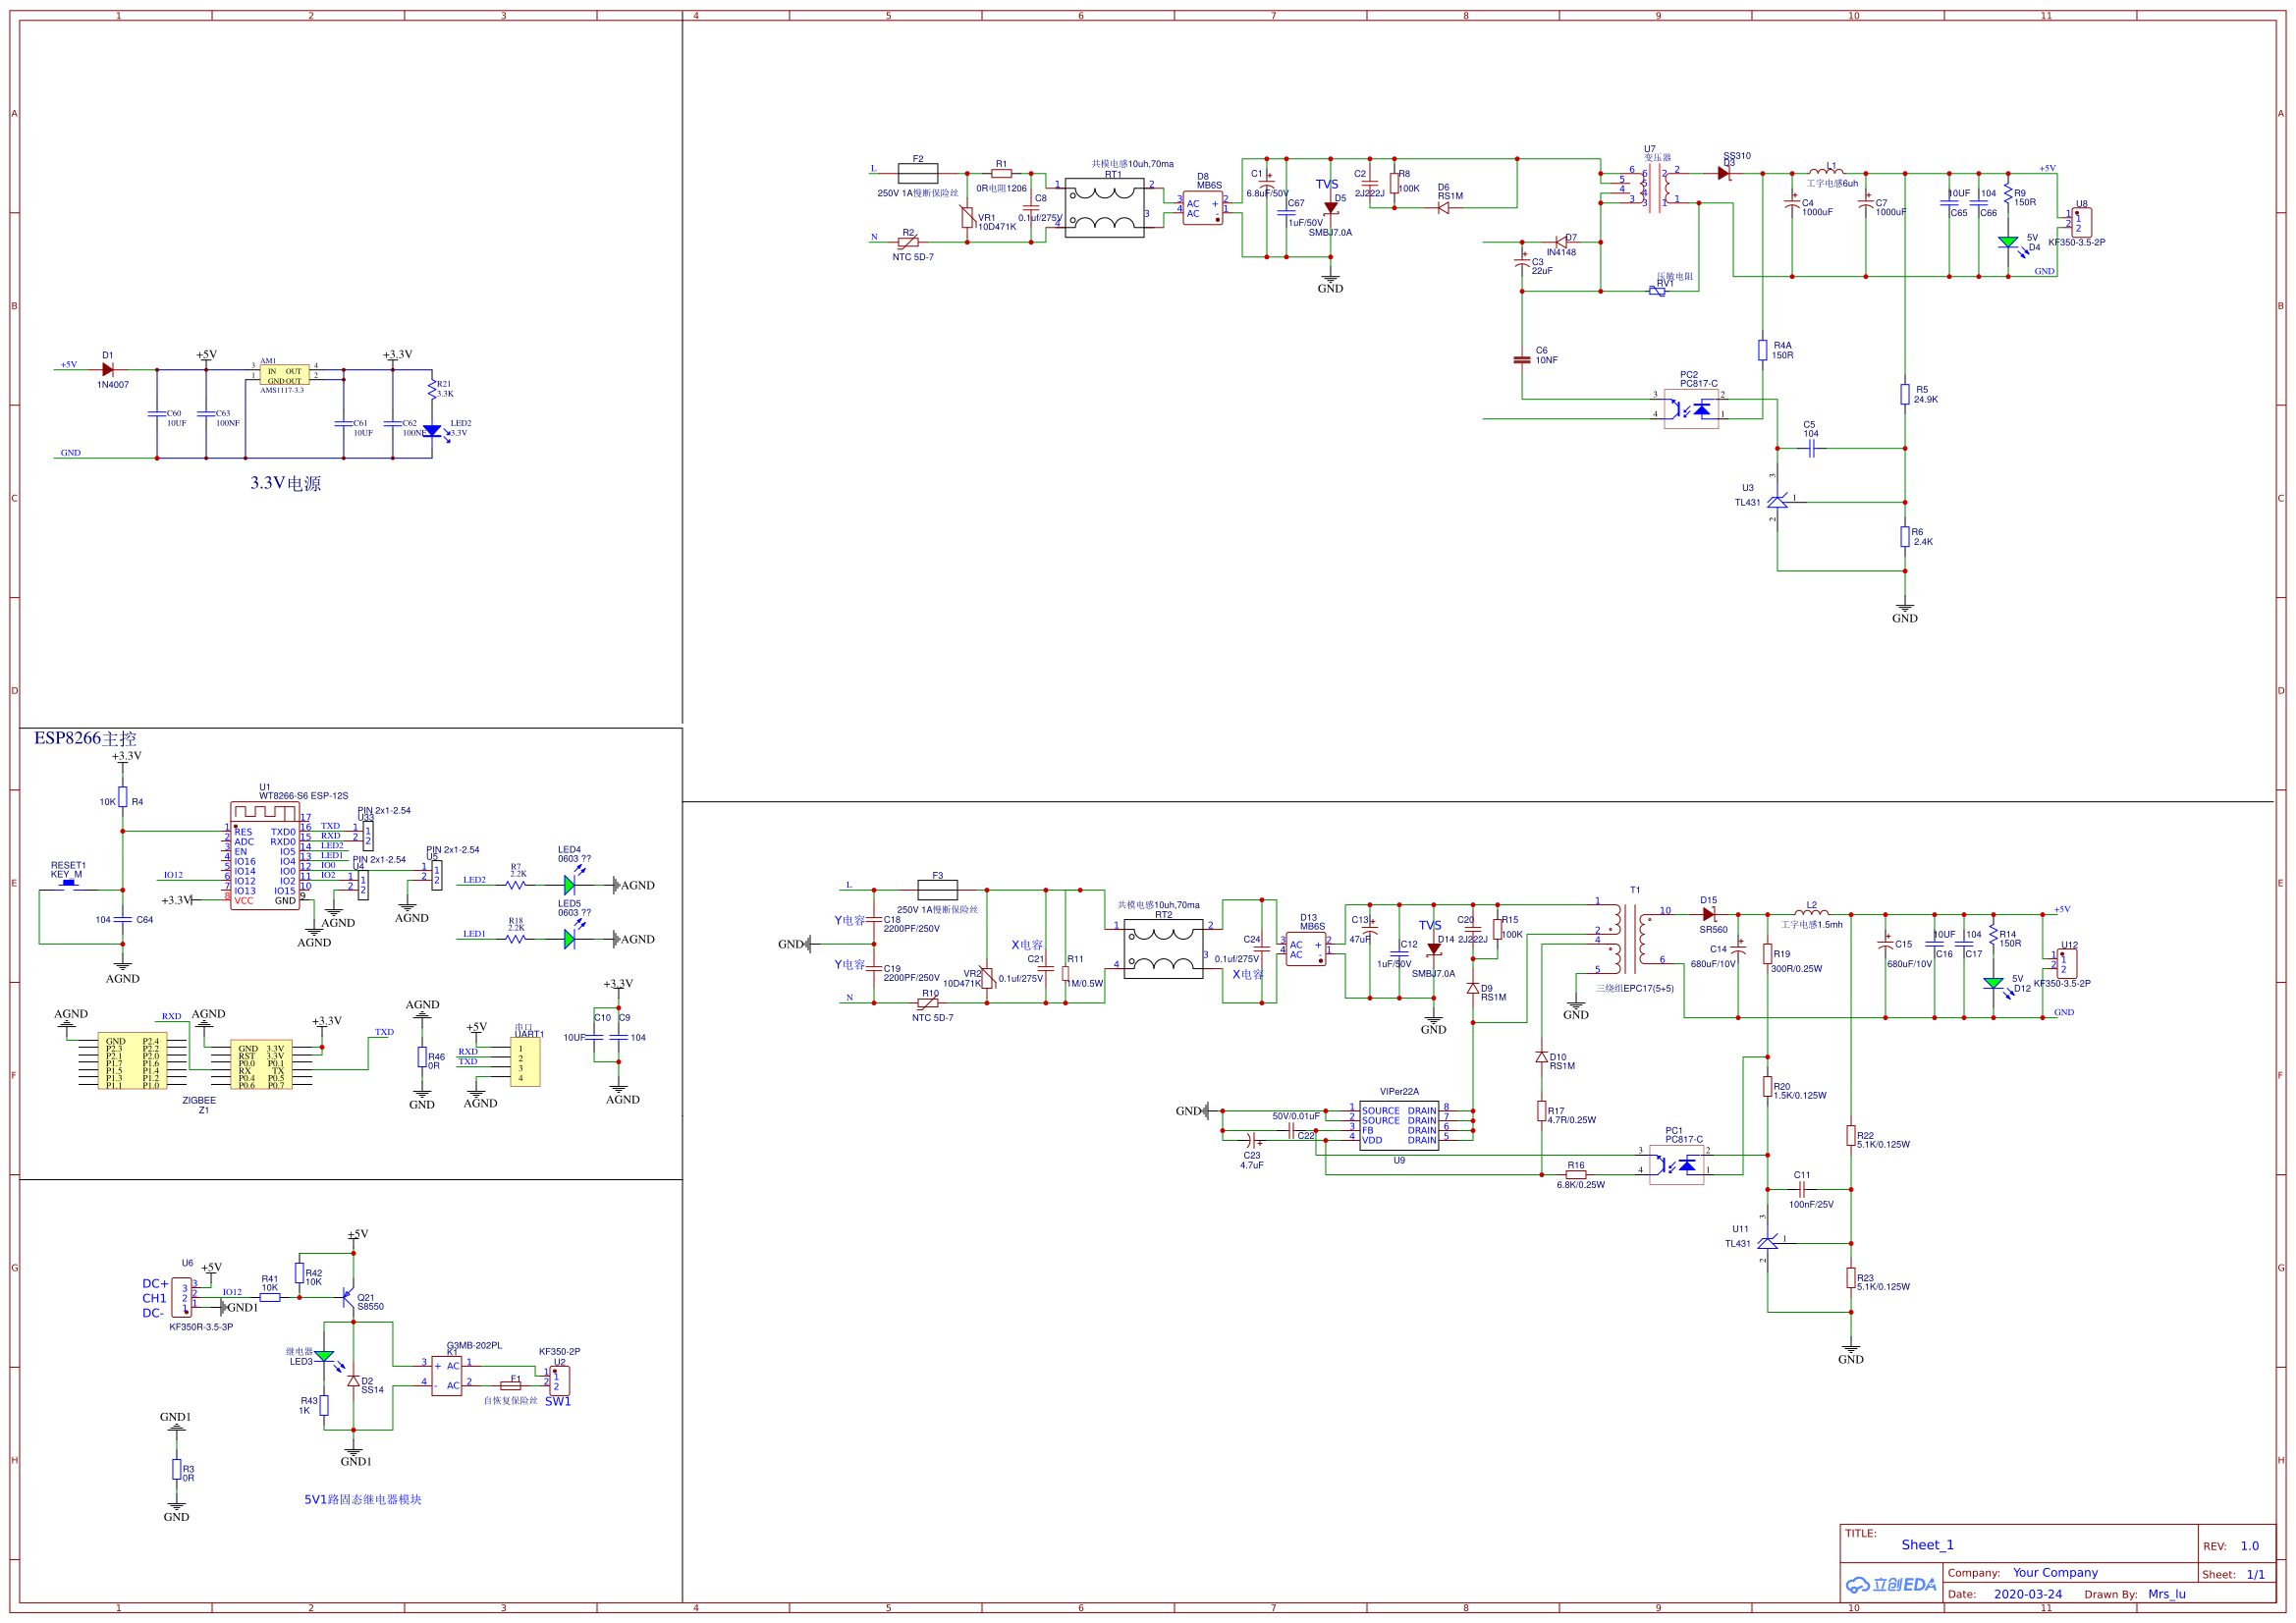Select the U7 transformer symbol
2296x1623 pixels.
click(1655, 187)
